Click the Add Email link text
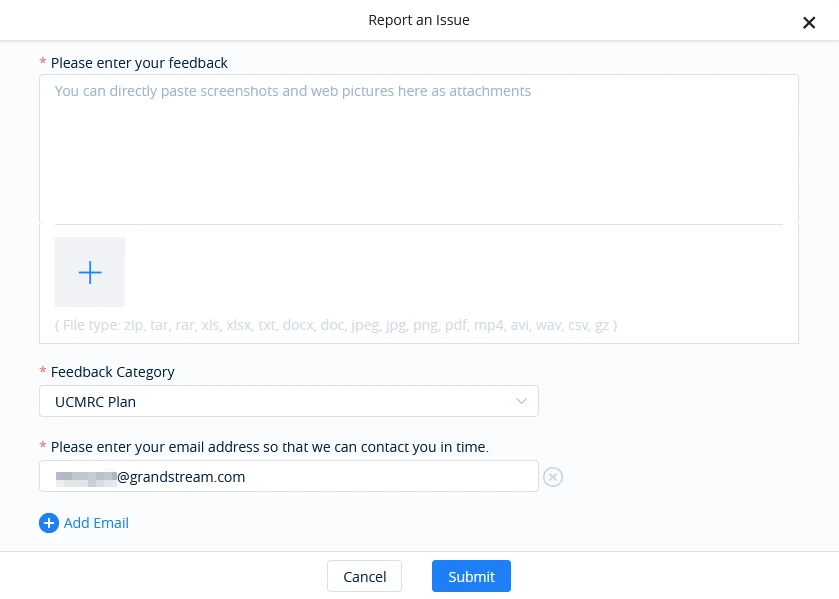The image size is (839, 599). (96, 523)
